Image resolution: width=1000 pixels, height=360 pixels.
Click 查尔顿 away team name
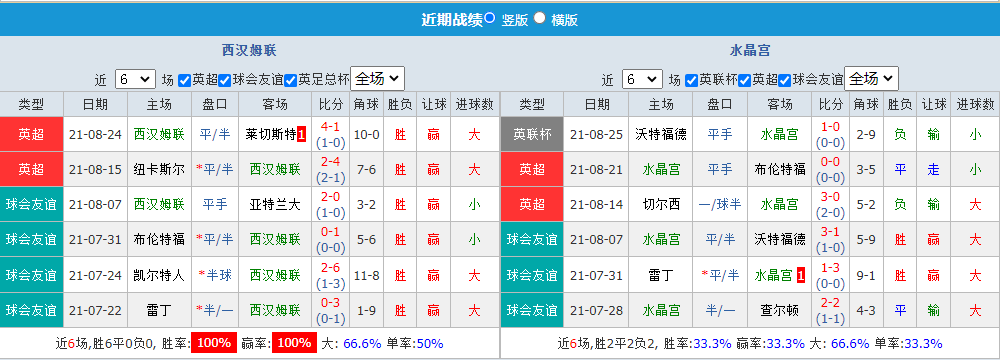[x=779, y=311]
